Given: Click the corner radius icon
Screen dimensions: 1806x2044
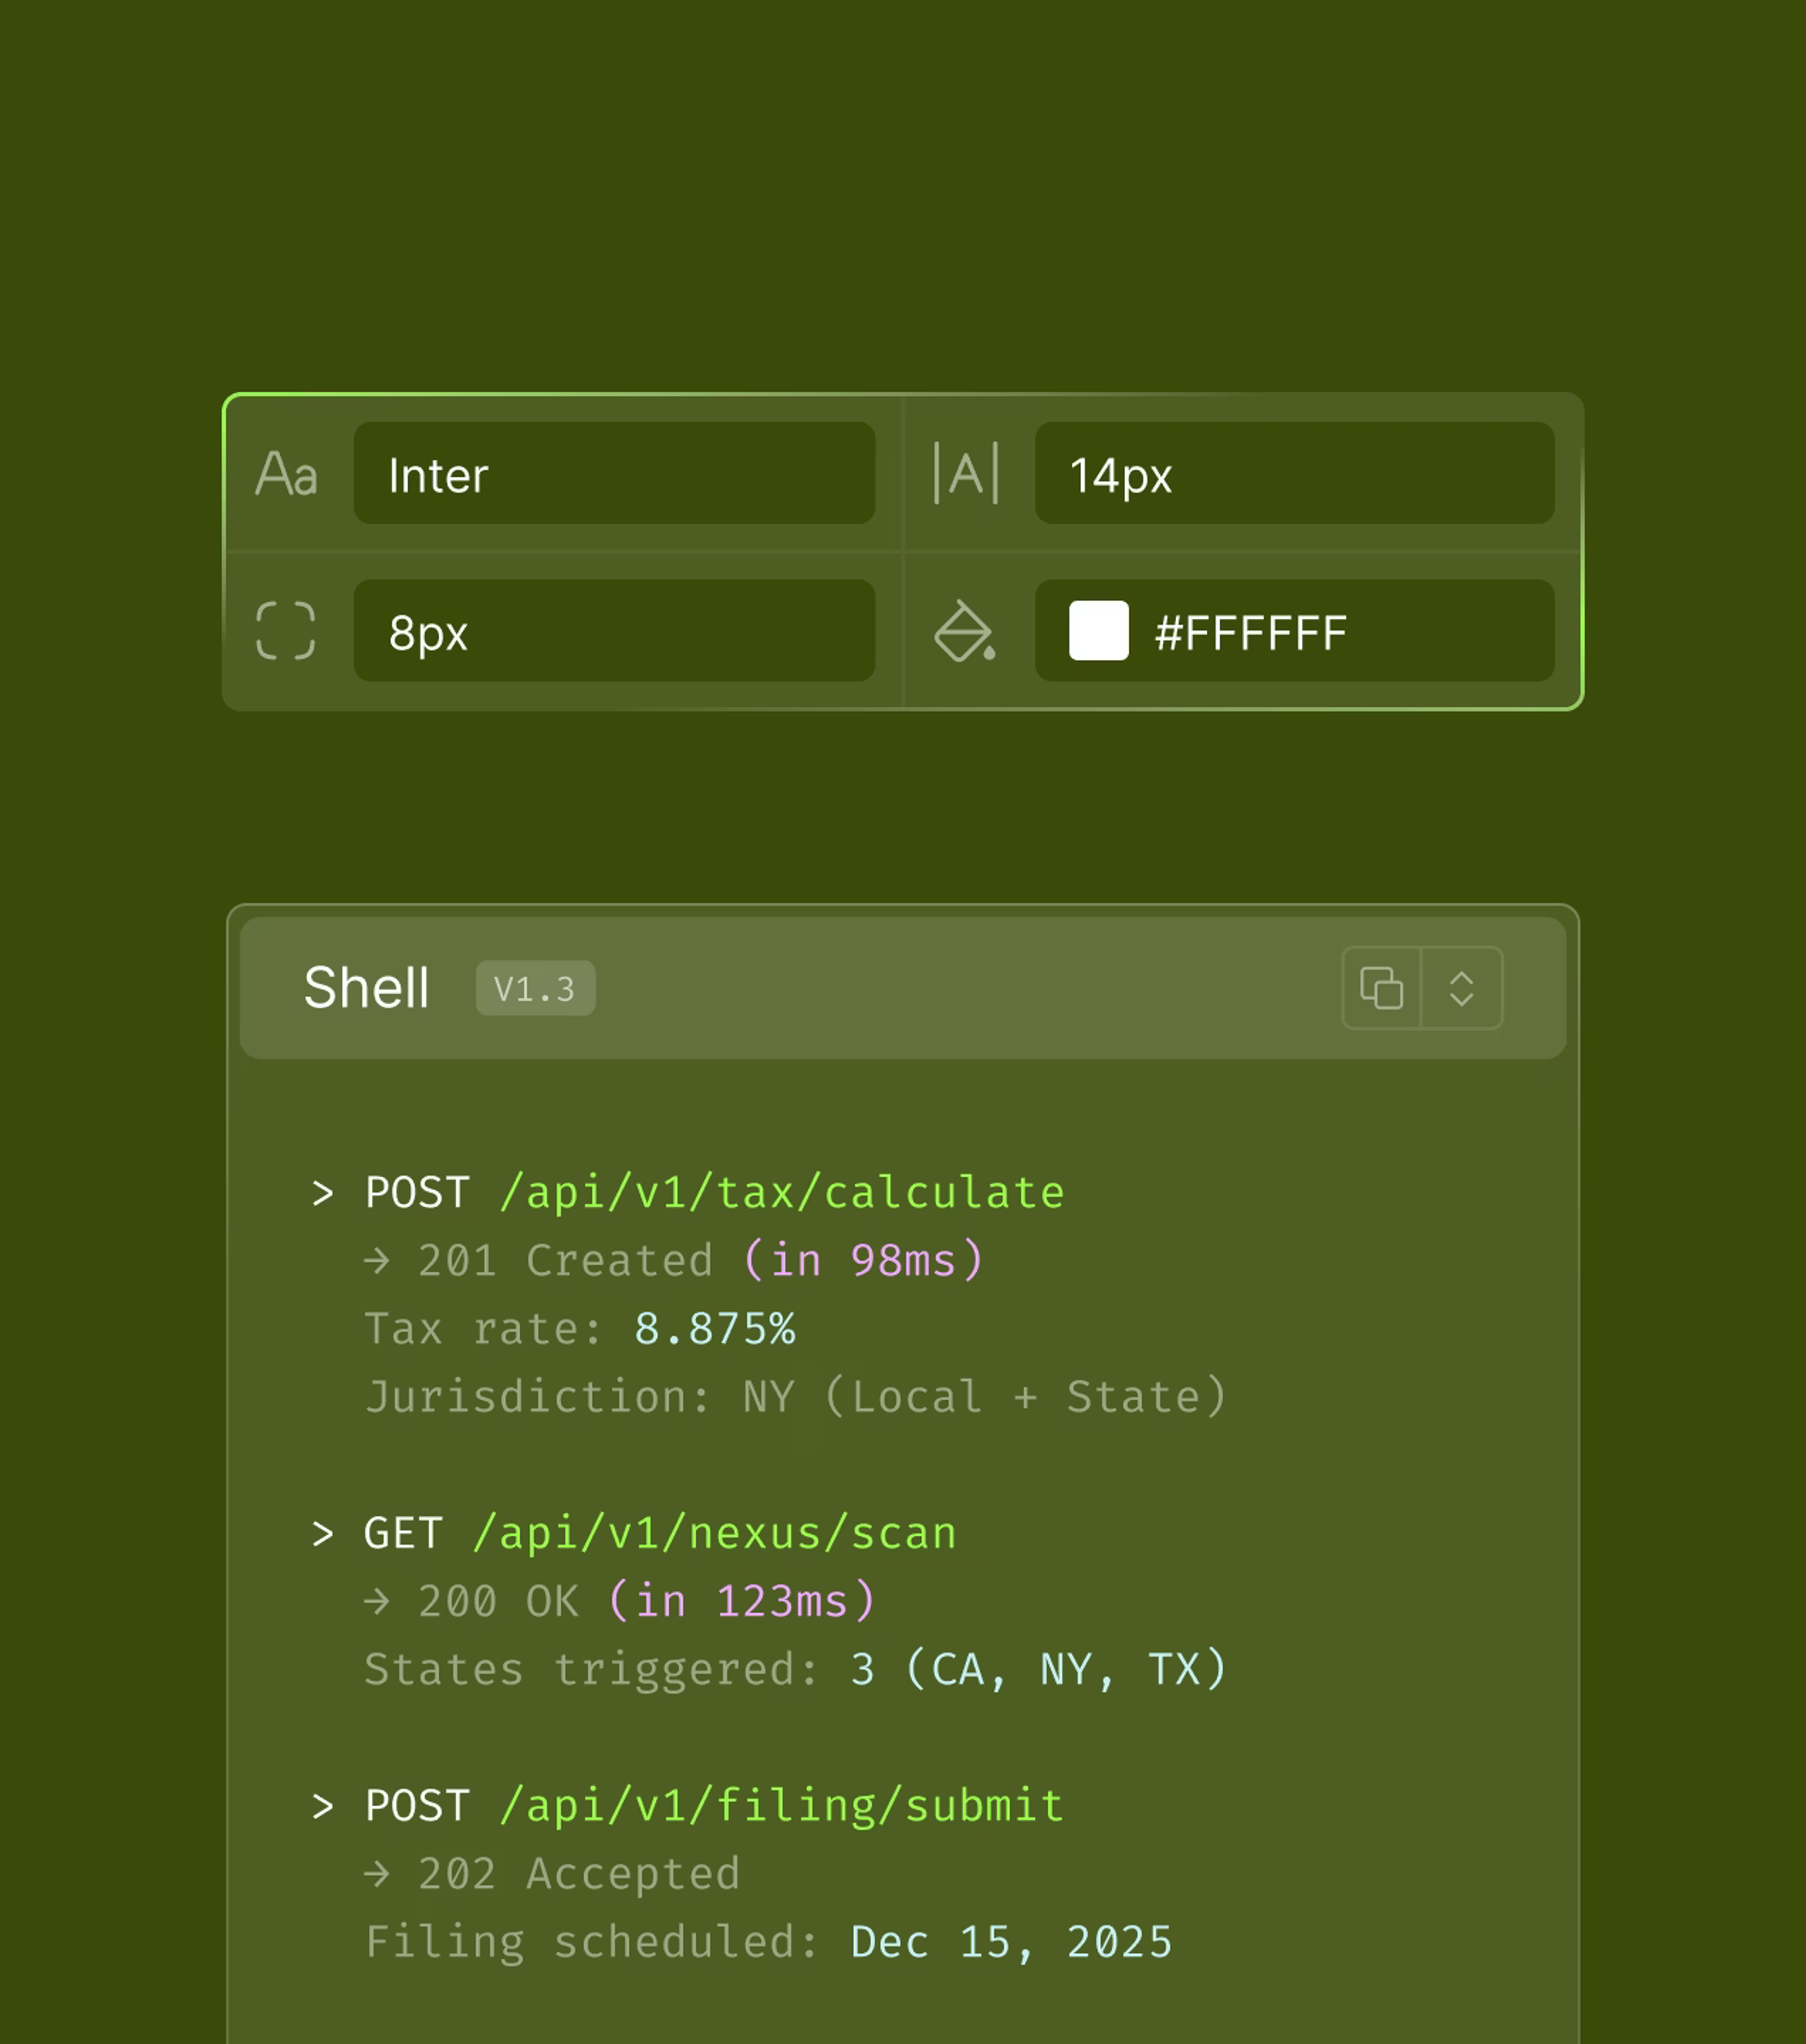Looking at the screenshot, I should pos(286,631).
